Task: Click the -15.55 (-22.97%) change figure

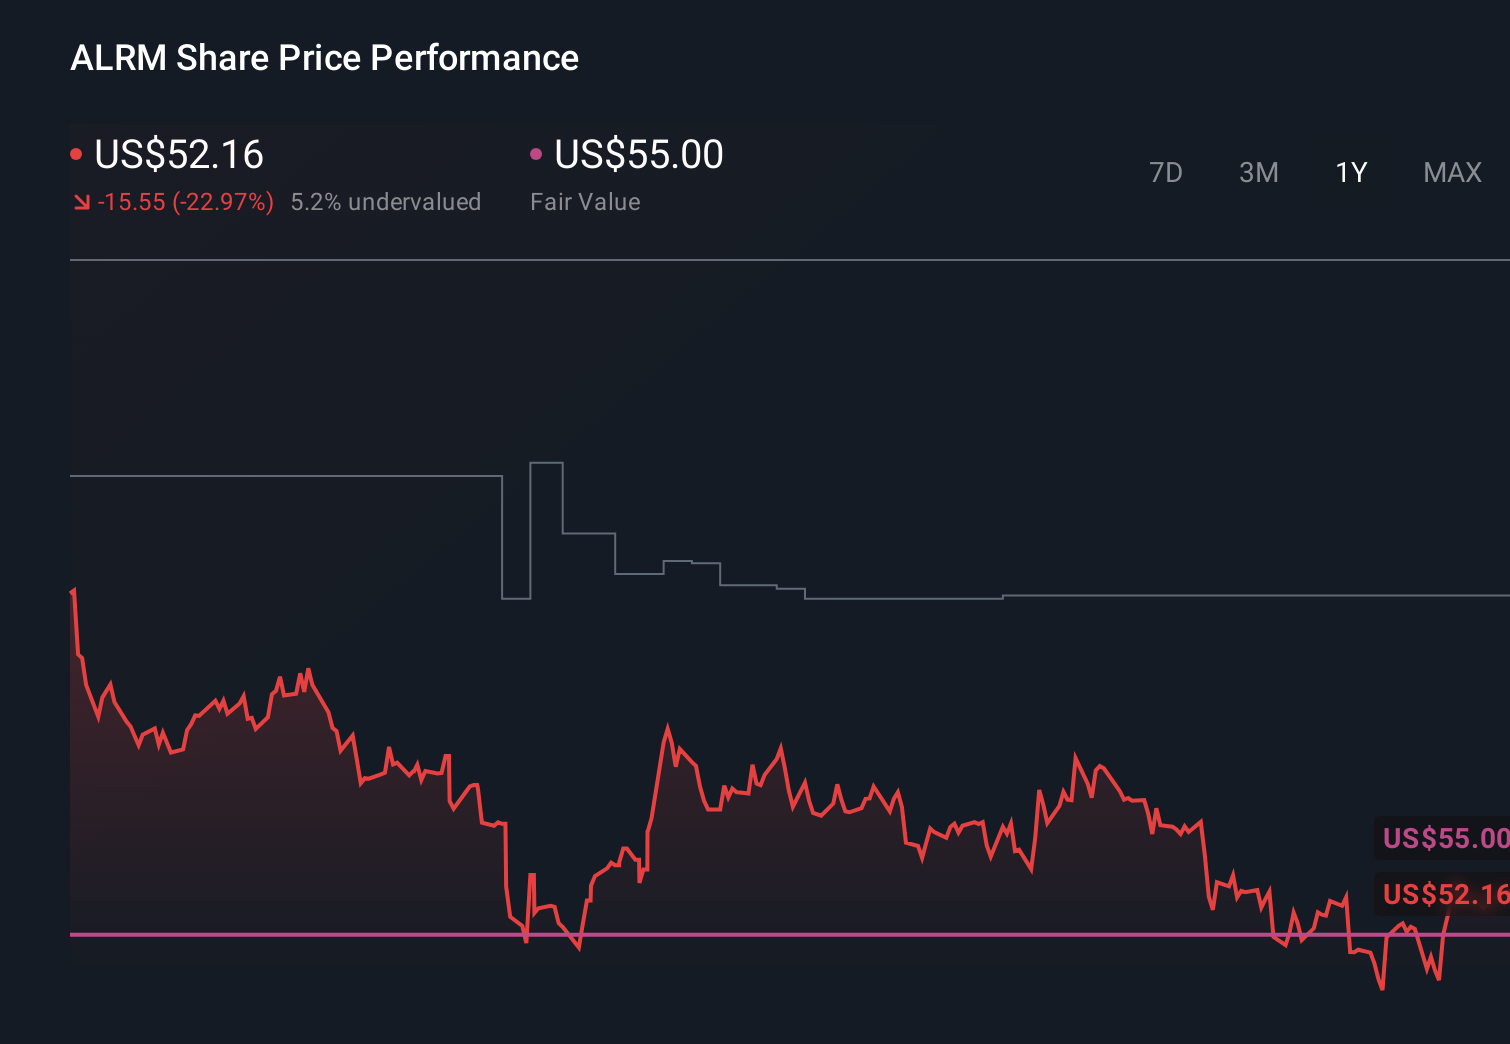Action: pyautogui.click(x=186, y=202)
